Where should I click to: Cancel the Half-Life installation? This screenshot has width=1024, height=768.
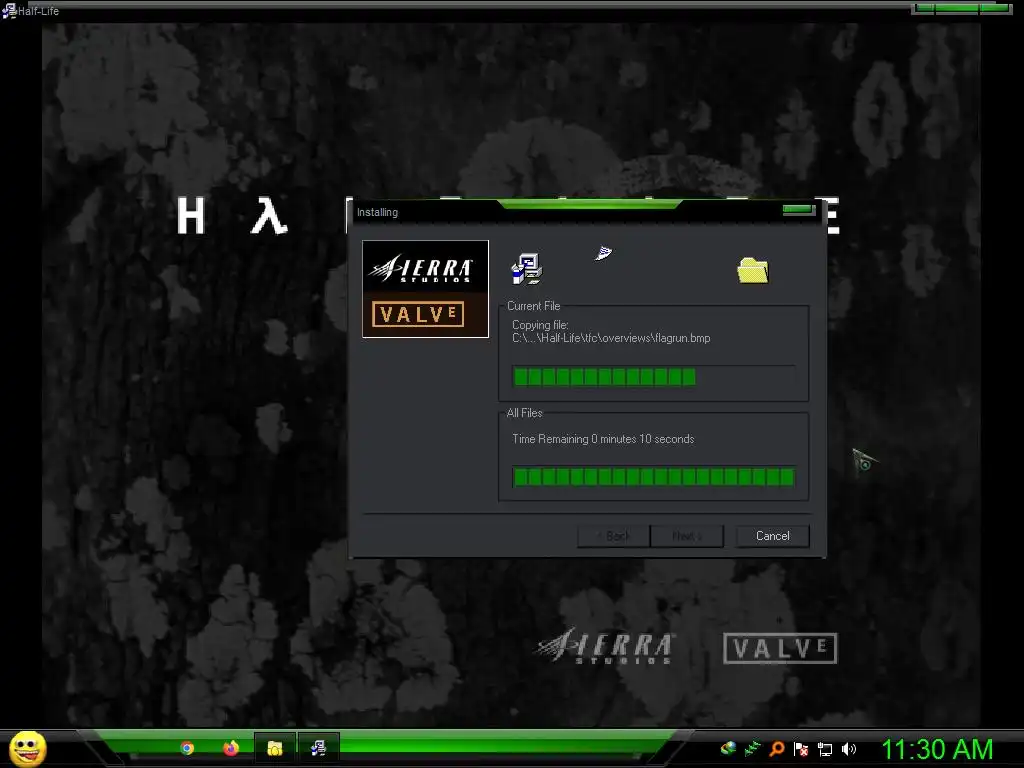[x=773, y=536]
